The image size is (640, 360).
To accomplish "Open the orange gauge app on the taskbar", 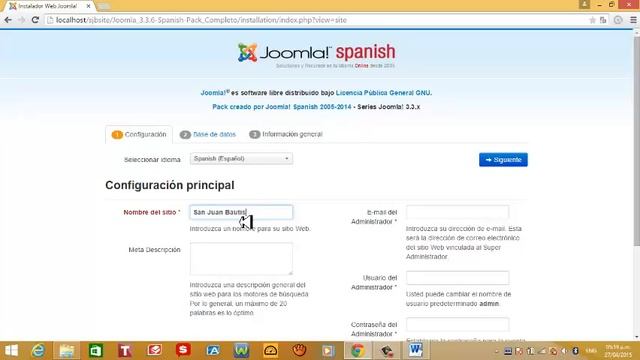I will pos(270,351).
